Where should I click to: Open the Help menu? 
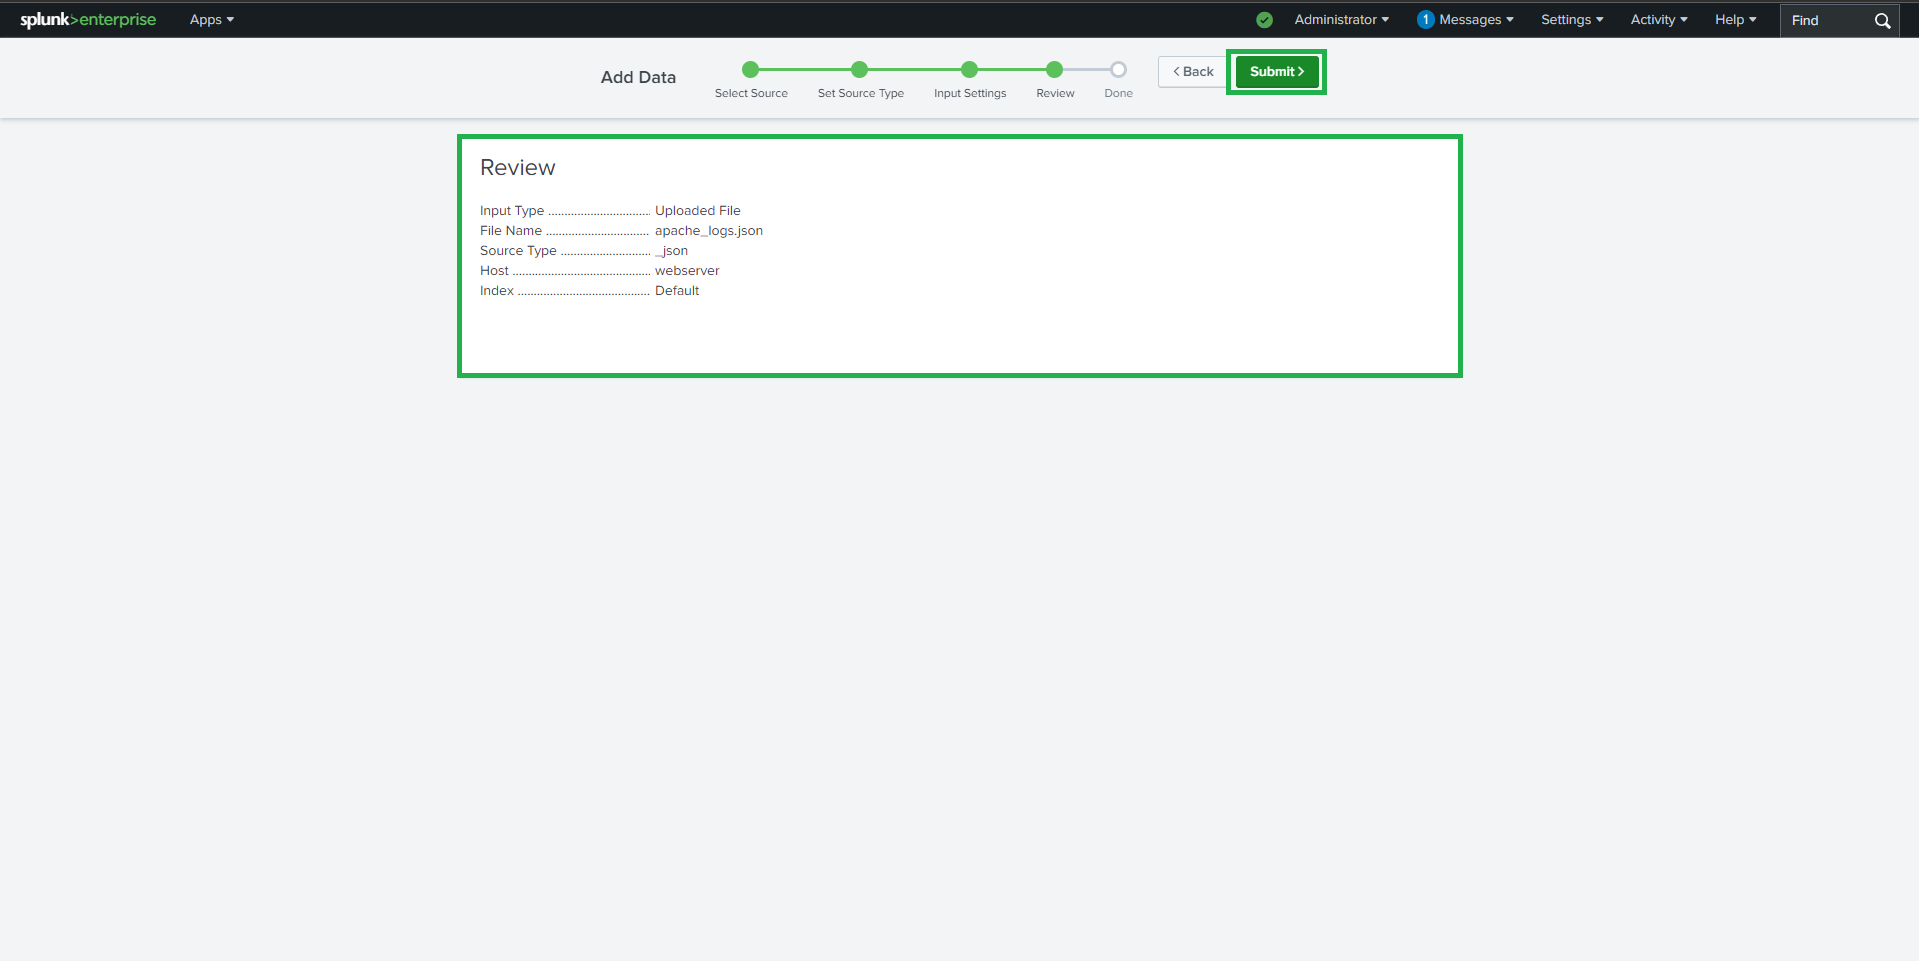point(1736,20)
